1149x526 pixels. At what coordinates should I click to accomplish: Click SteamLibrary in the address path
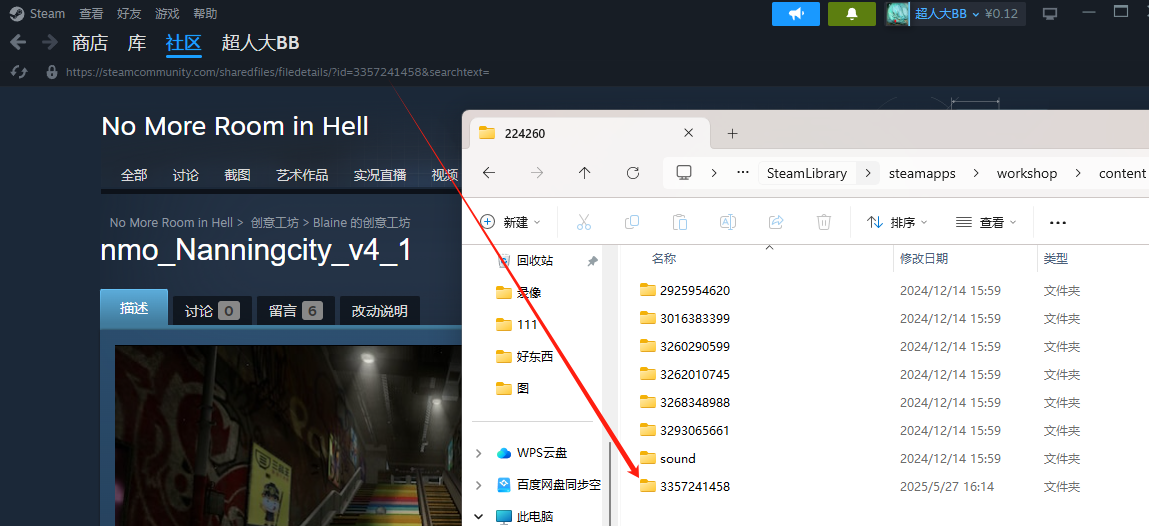point(807,173)
